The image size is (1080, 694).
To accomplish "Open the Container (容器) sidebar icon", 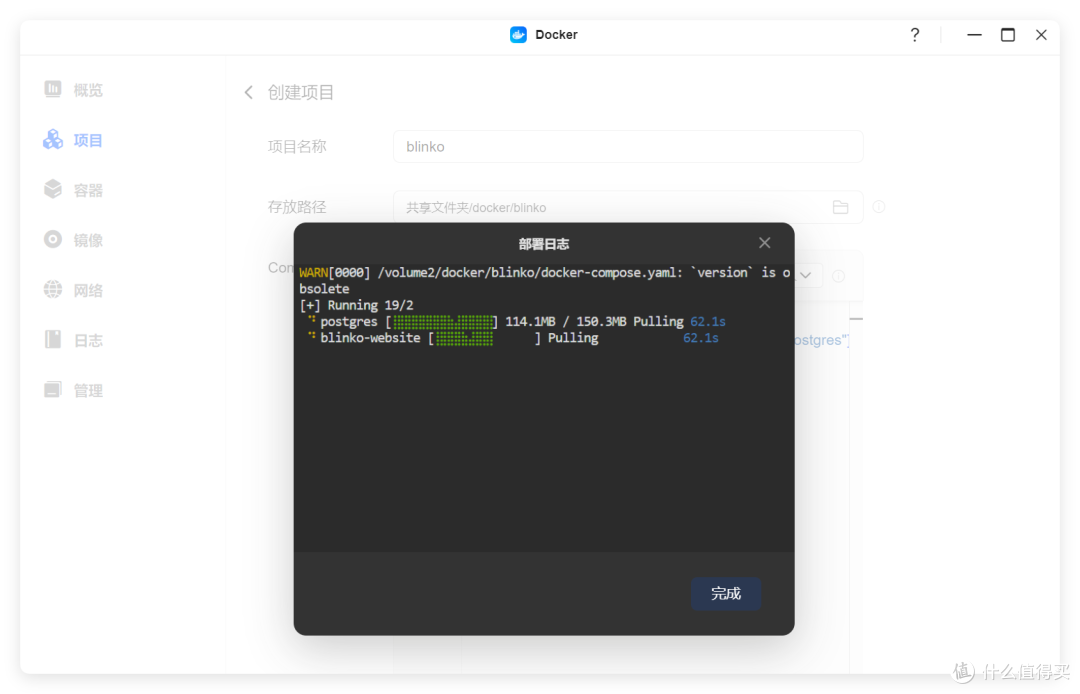I will click(53, 190).
